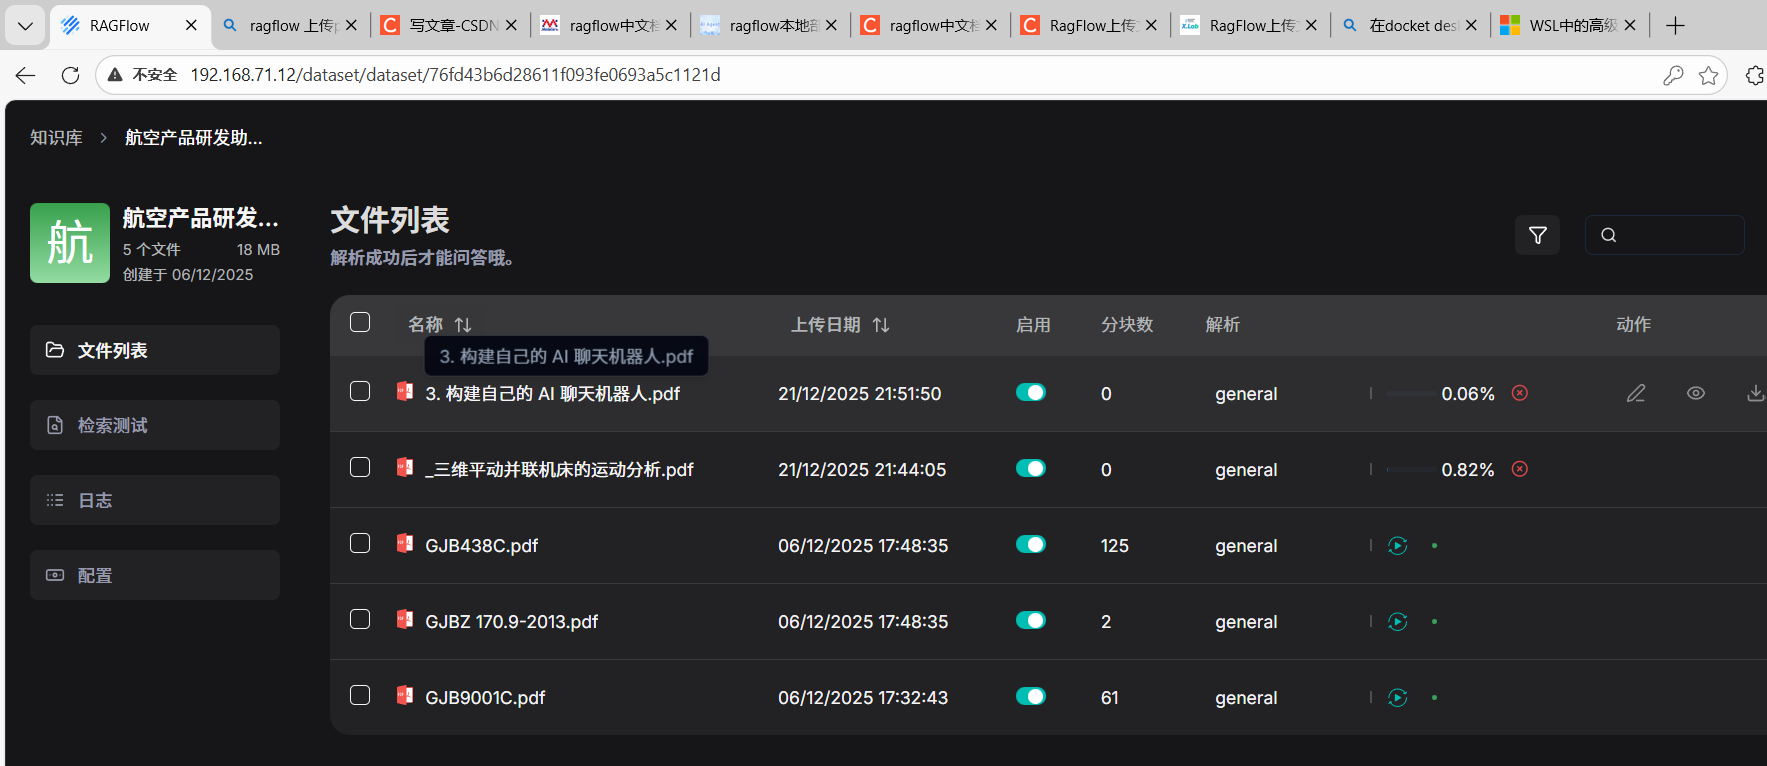Sort by 上传日期 column arrows
The image size is (1767, 766).
(881, 325)
